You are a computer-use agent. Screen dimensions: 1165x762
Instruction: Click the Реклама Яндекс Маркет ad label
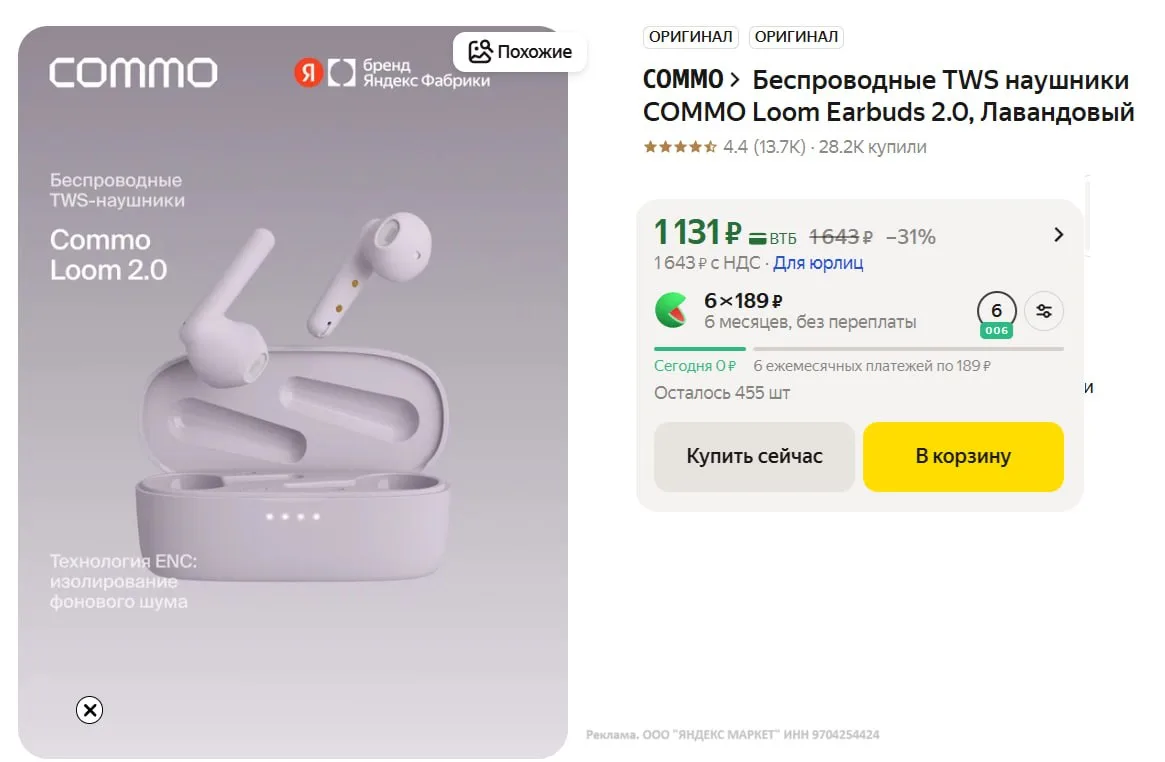coord(733,735)
